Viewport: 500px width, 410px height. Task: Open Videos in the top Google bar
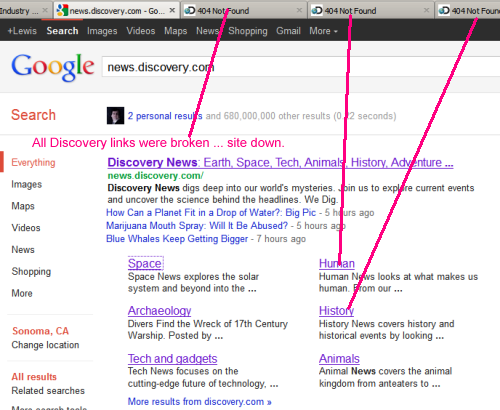point(141,31)
